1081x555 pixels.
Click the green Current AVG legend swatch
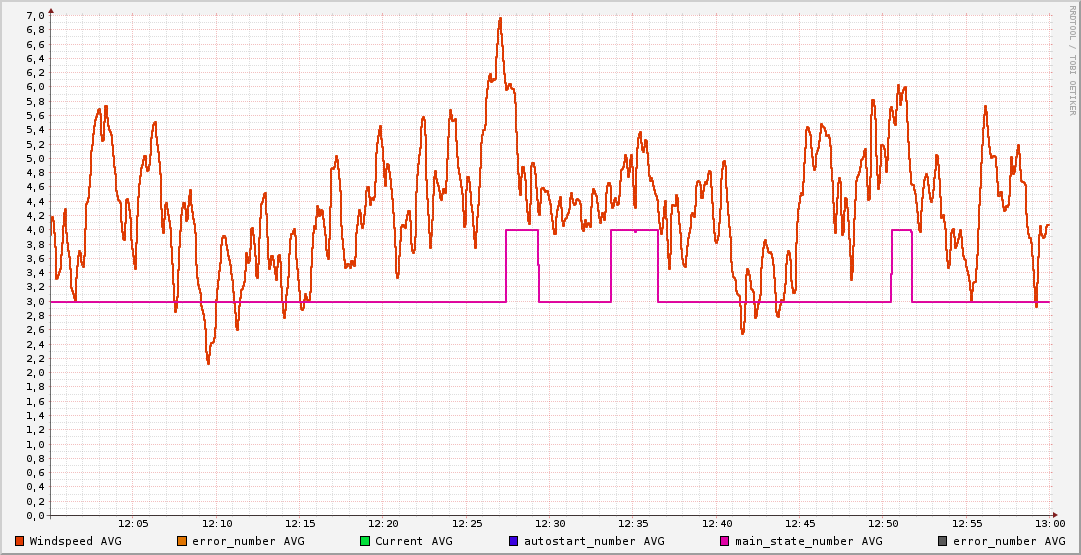click(364, 541)
